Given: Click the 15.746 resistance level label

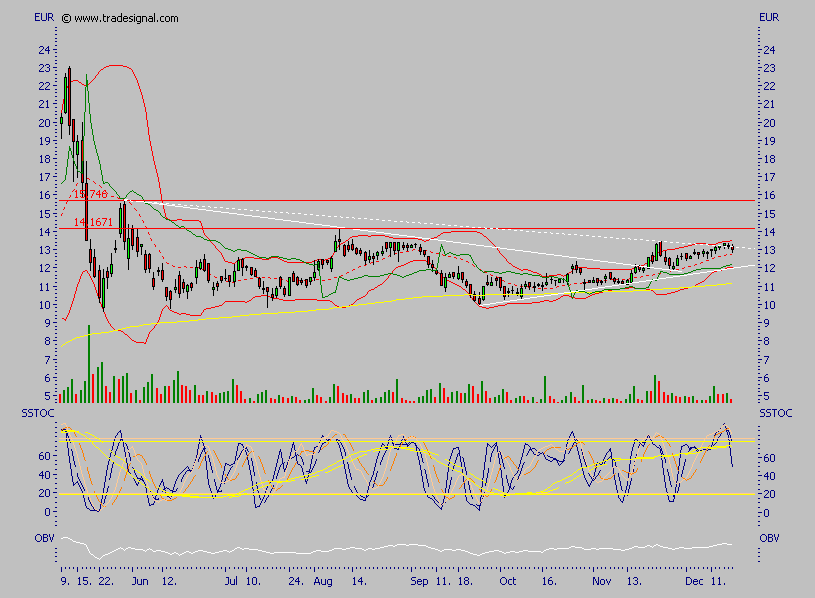Looking at the screenshot, I should [x=90, y=194].
